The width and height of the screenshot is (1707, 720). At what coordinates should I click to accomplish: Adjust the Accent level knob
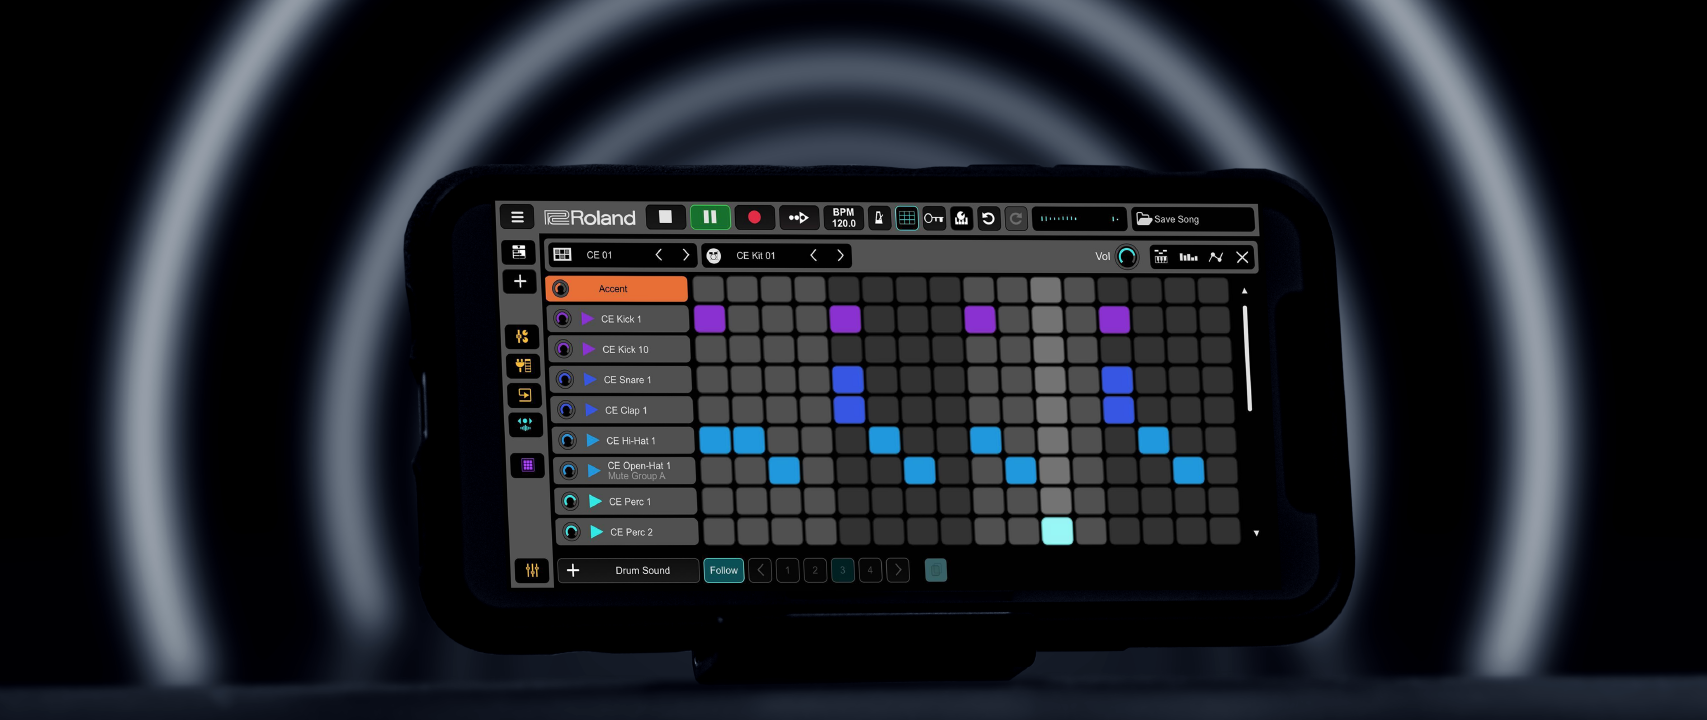pos(561,289)
